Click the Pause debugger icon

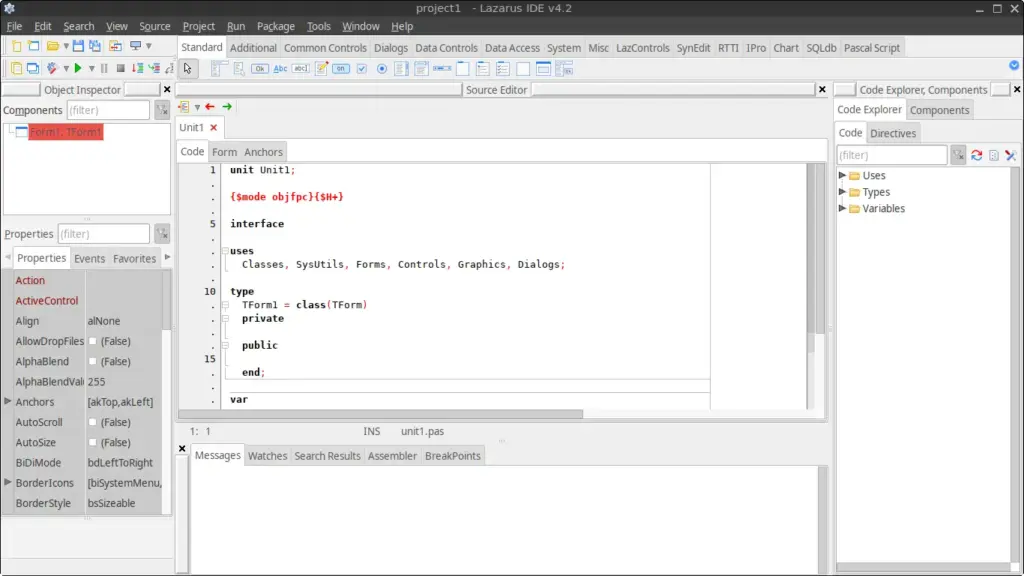pyautogui.click(x=104, y=69)
